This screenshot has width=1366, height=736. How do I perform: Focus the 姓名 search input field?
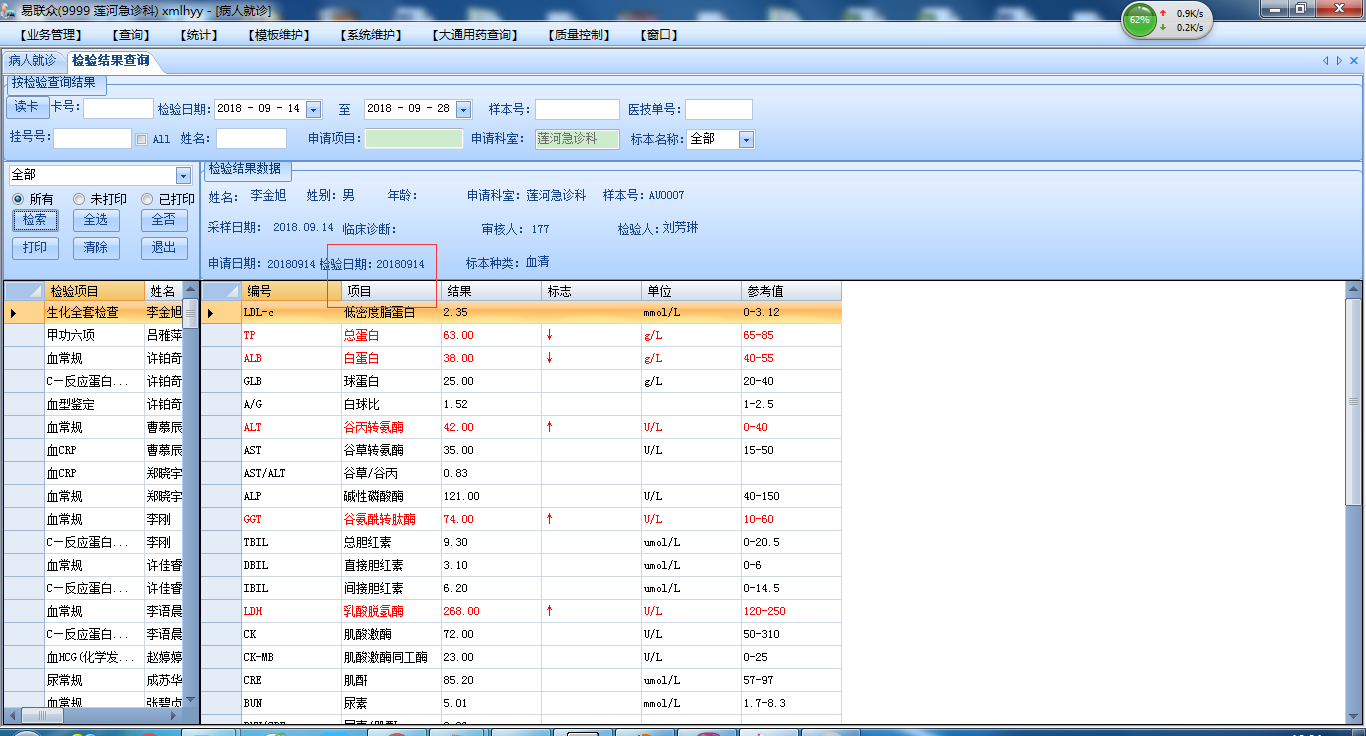(251, 139)
